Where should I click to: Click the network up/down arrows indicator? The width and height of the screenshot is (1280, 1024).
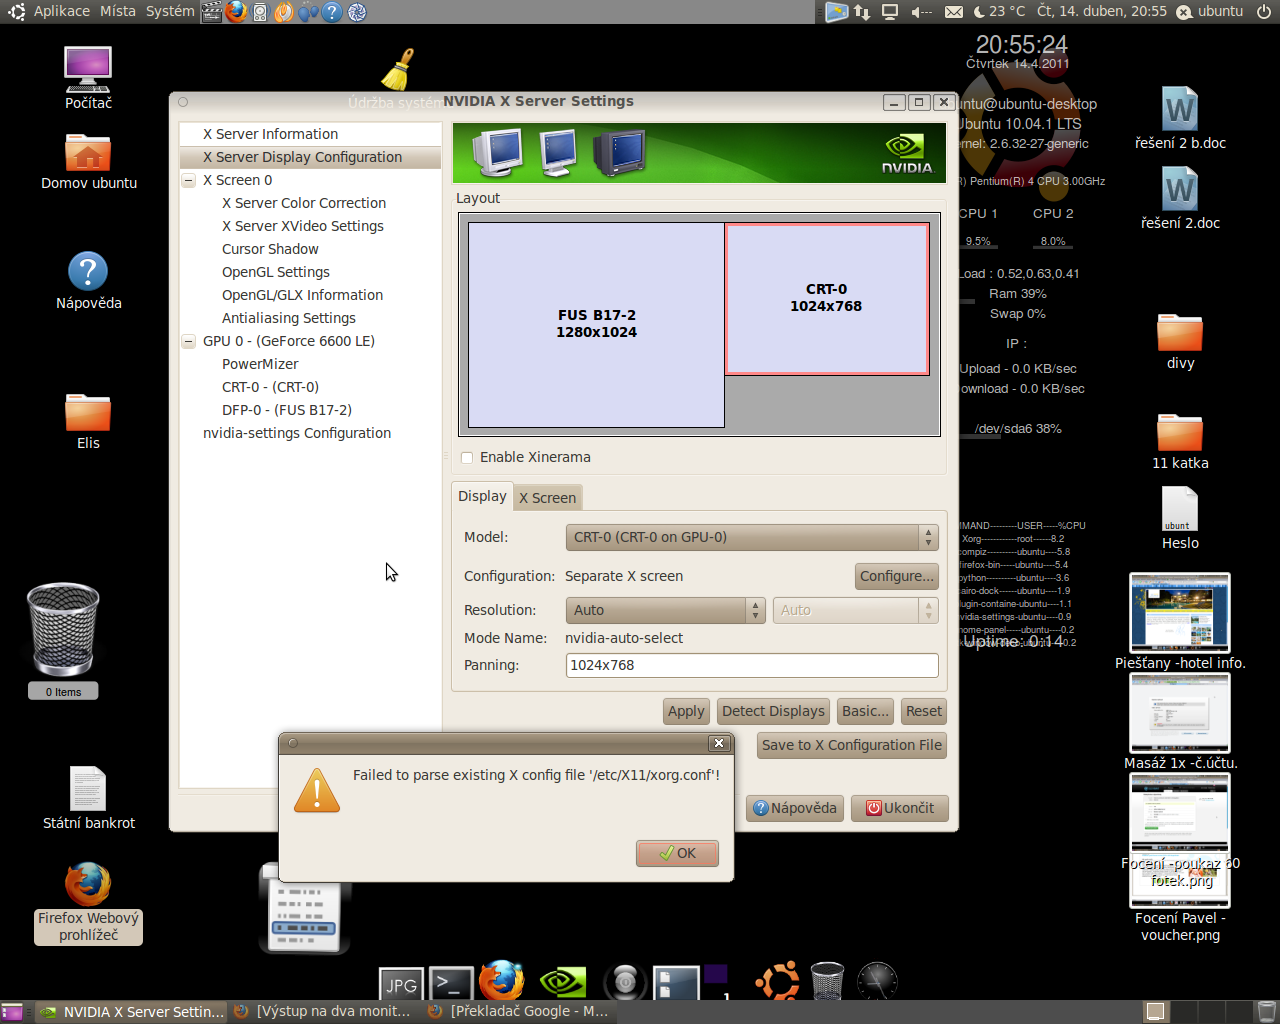pos(862,12)
